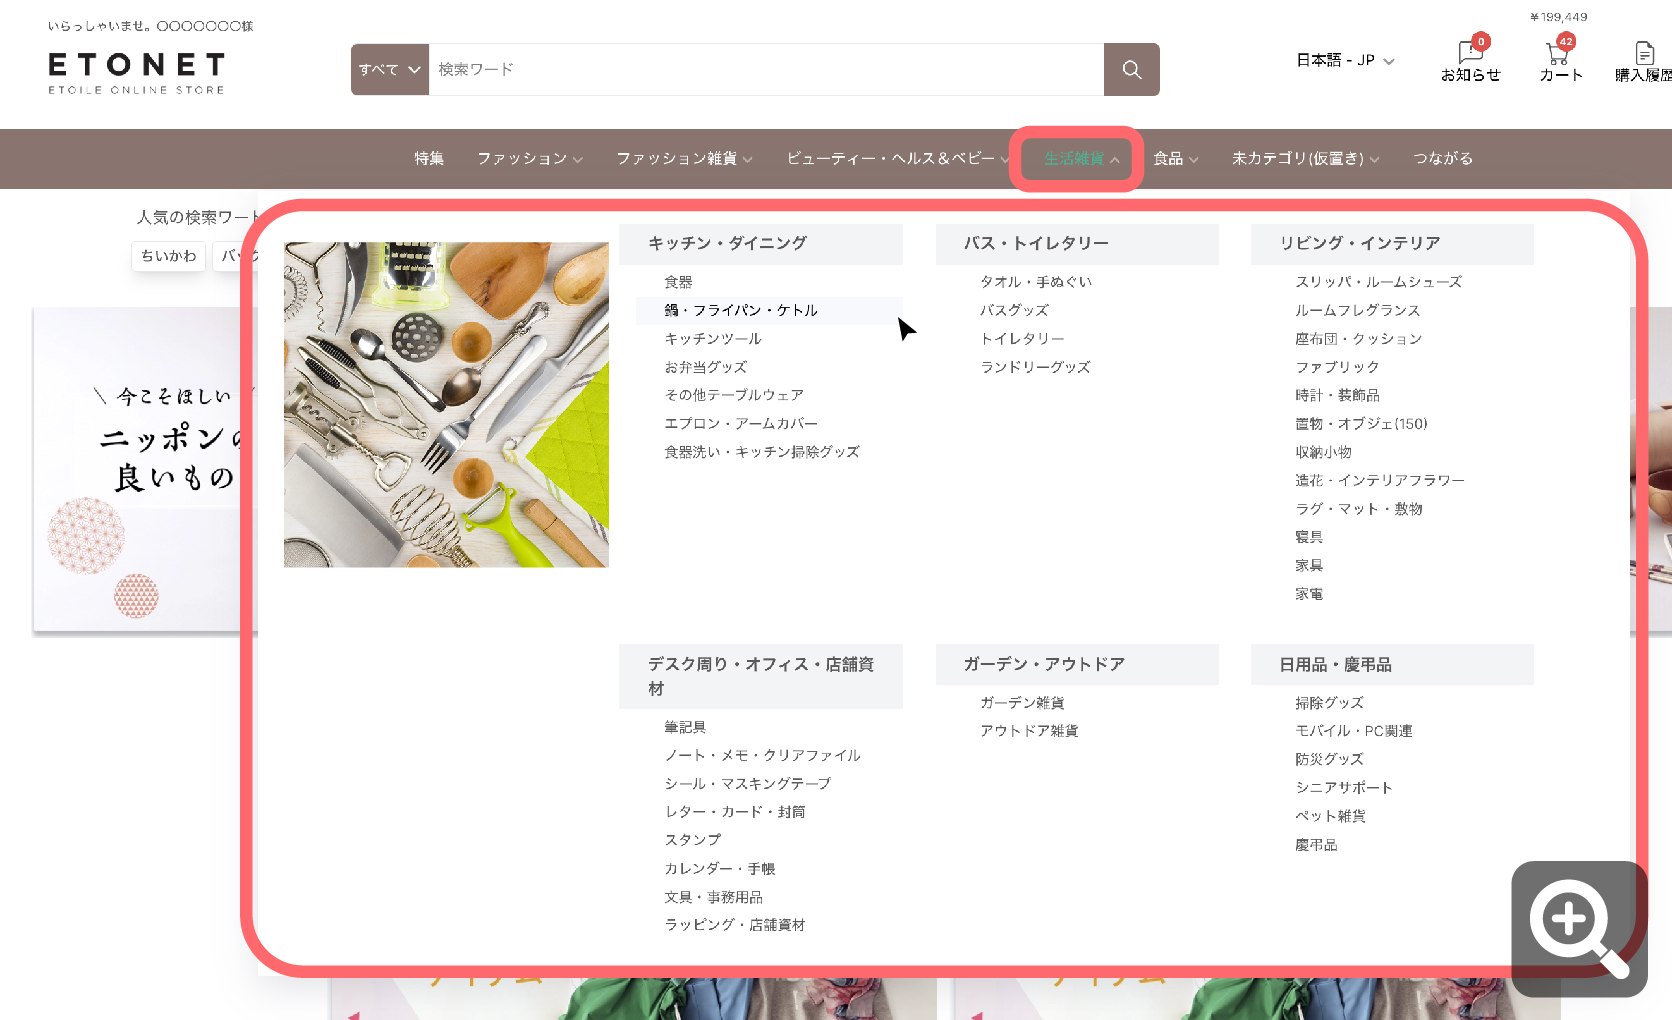Open the 購入履歴 purchase history icon
This screenshot has width=1672, height=1020.
pos(1644,61)
